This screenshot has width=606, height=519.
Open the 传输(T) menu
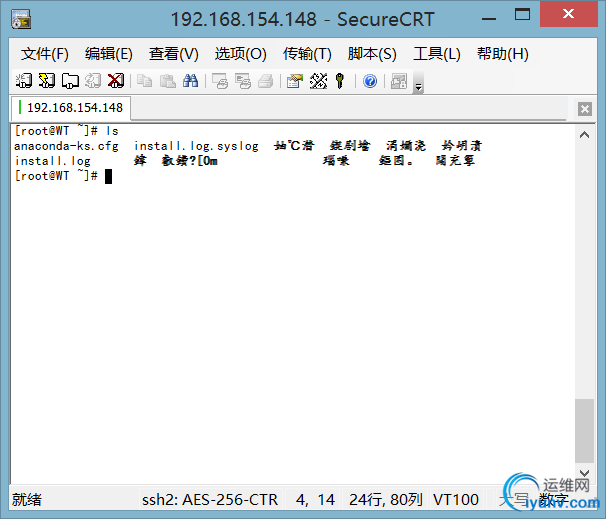307,54
